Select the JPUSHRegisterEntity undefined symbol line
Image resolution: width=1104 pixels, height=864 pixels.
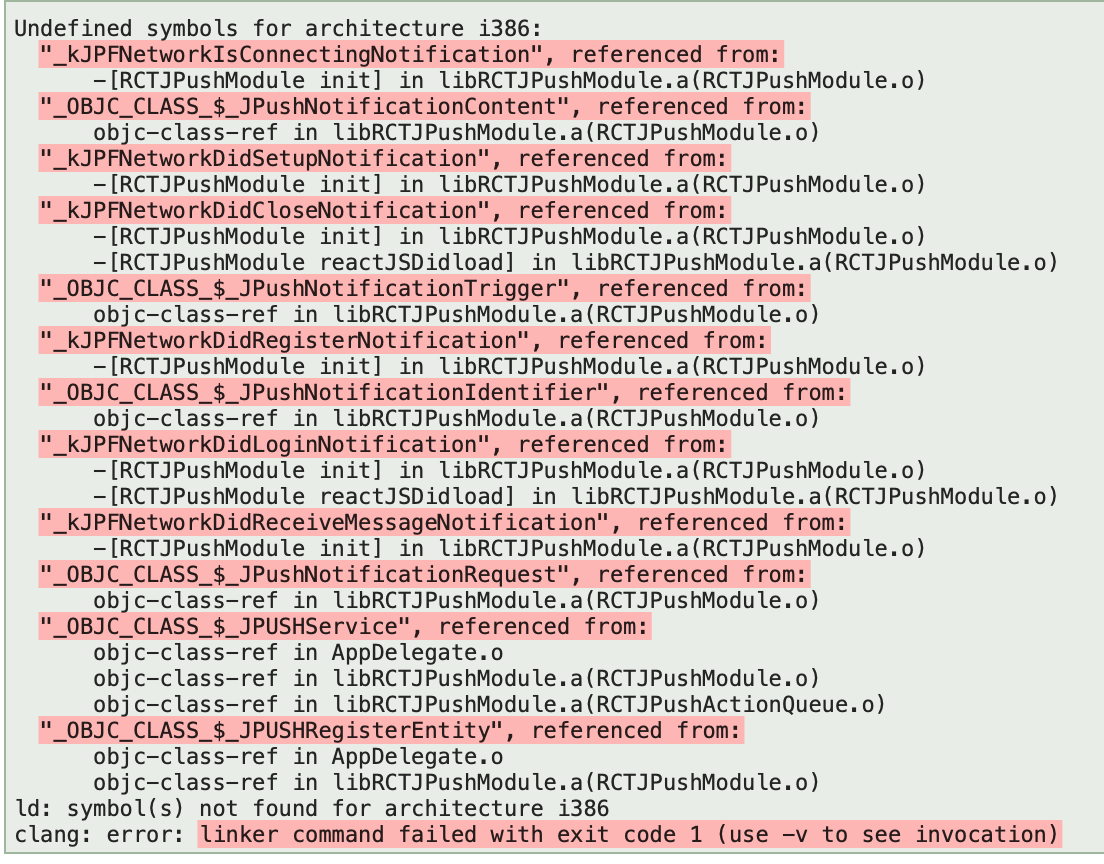(x=391, y=730)
